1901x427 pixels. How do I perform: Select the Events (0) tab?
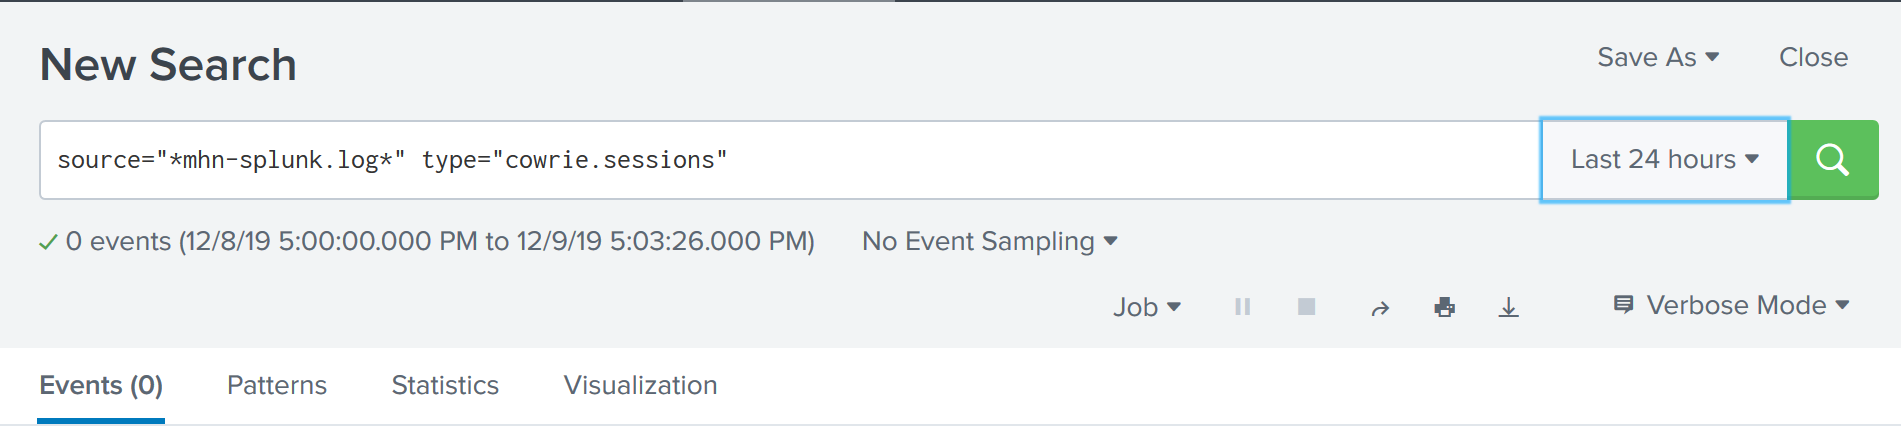(101, 385)
